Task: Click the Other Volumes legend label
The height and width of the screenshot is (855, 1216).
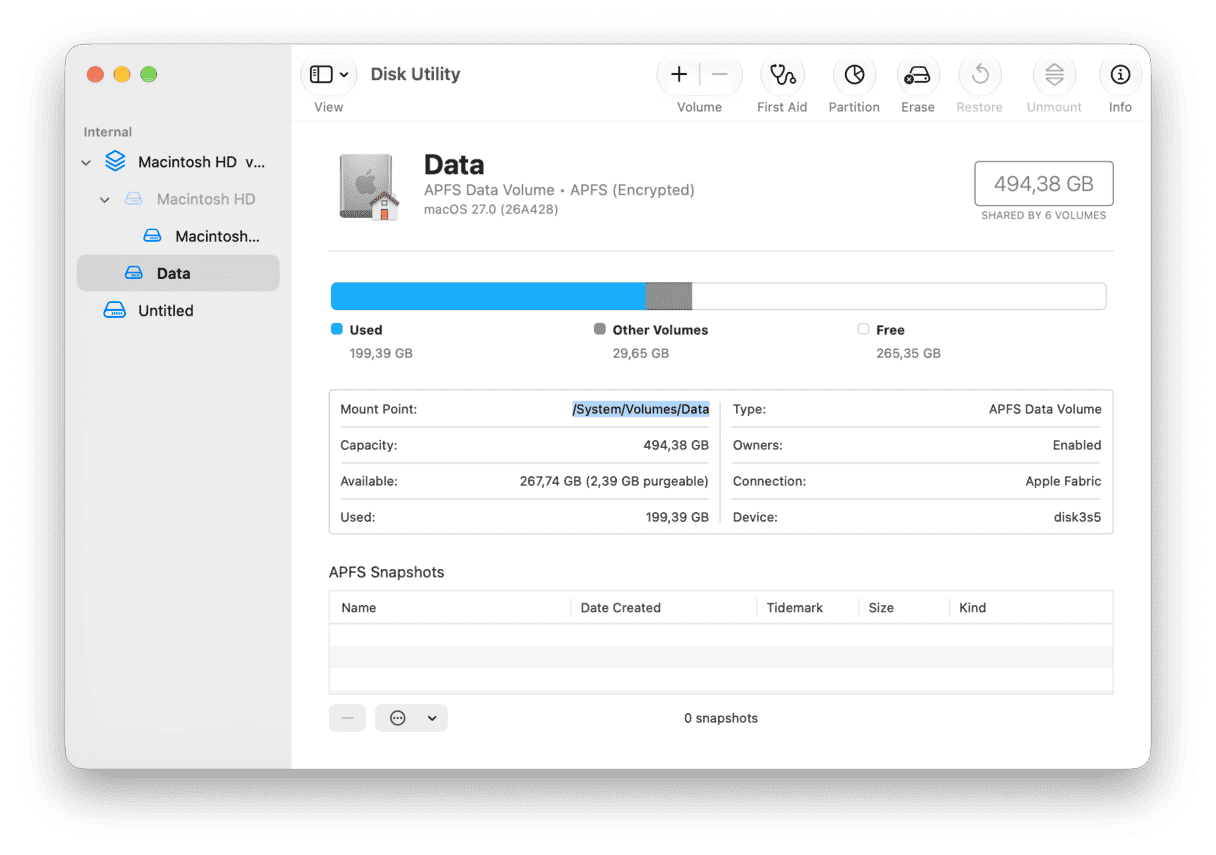Action: tap(660, 330)
